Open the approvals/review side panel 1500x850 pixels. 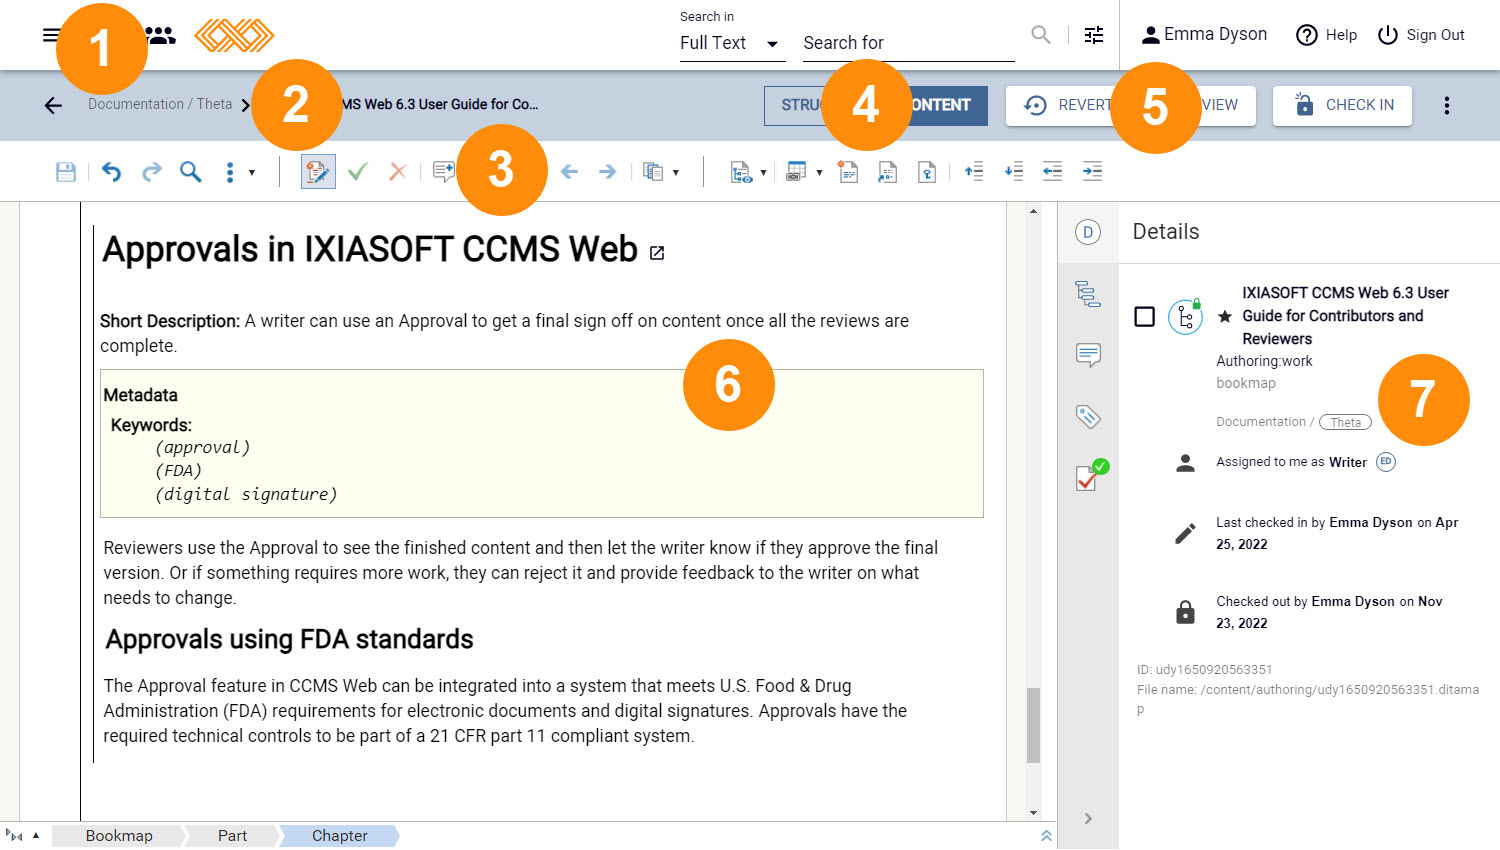[1090, 476]
